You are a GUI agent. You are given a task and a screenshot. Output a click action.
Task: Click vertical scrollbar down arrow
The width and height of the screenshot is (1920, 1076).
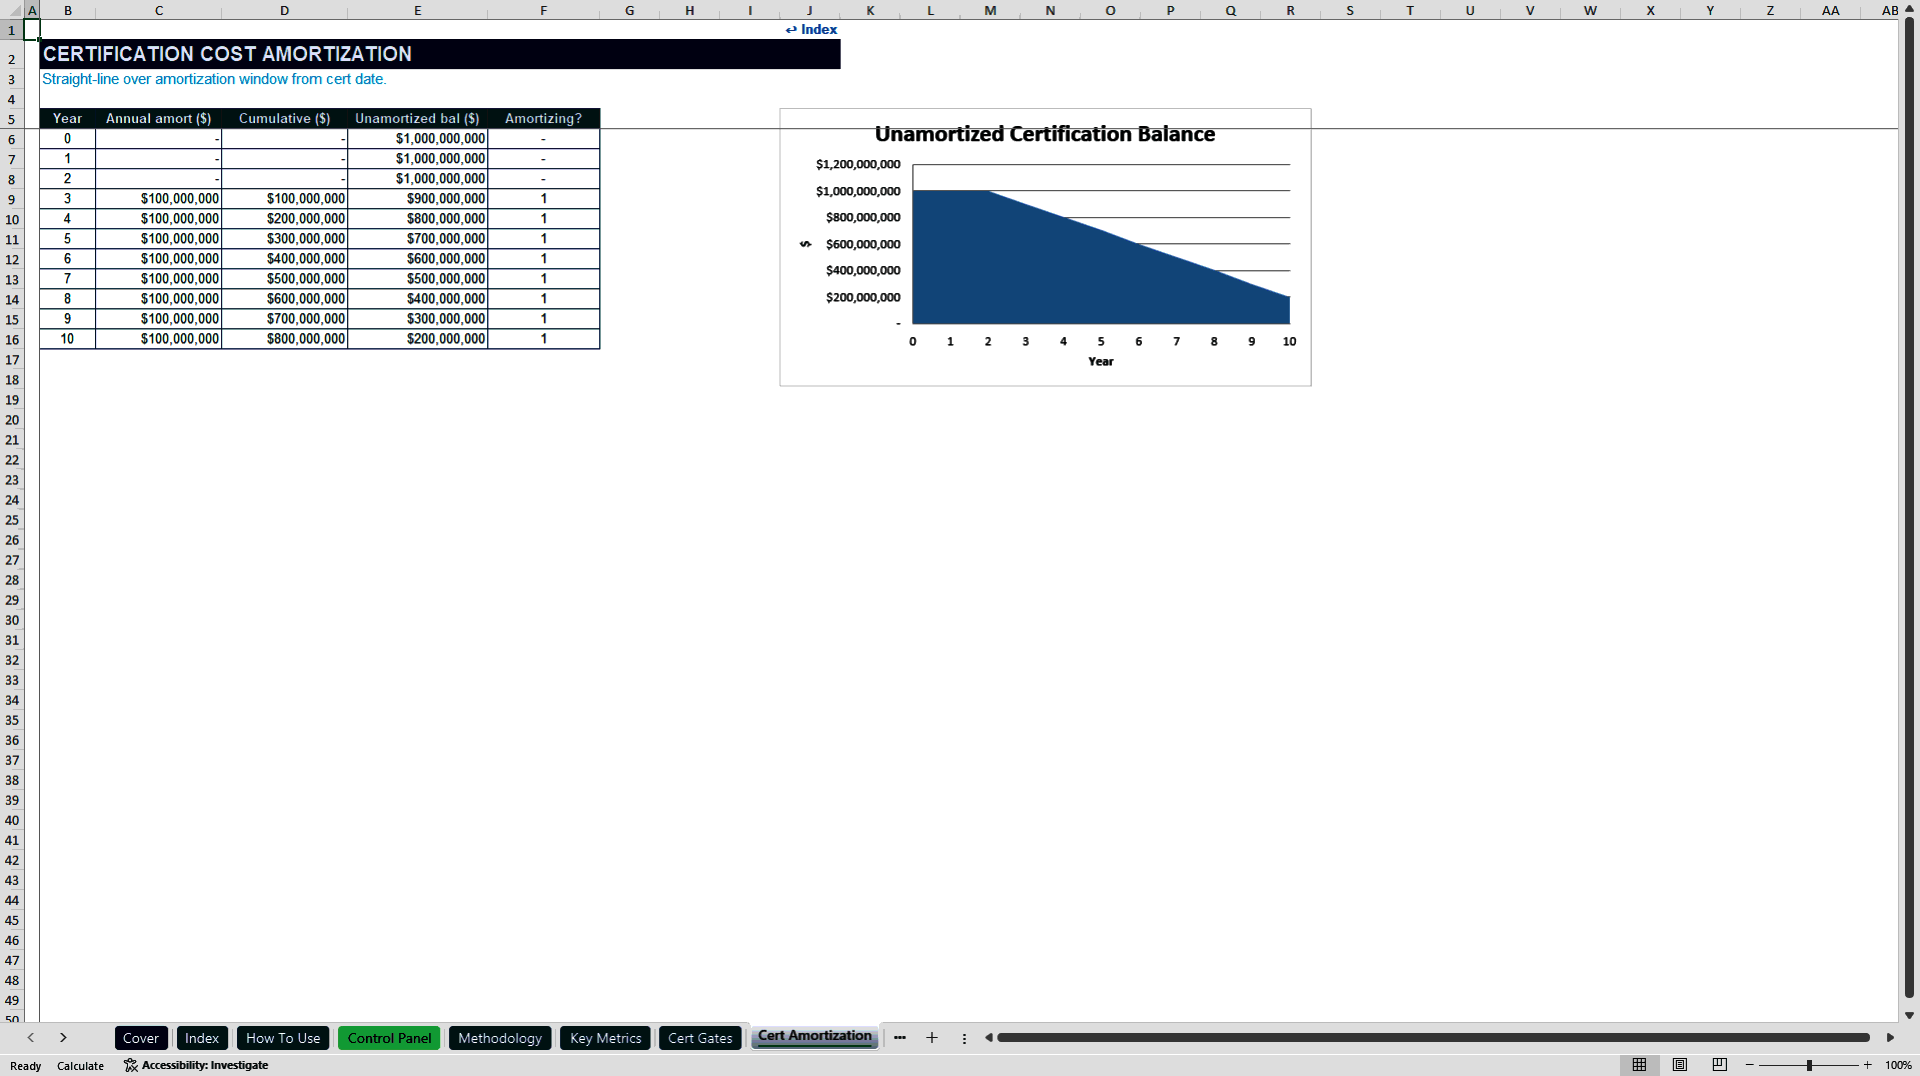[1909, 1015]
